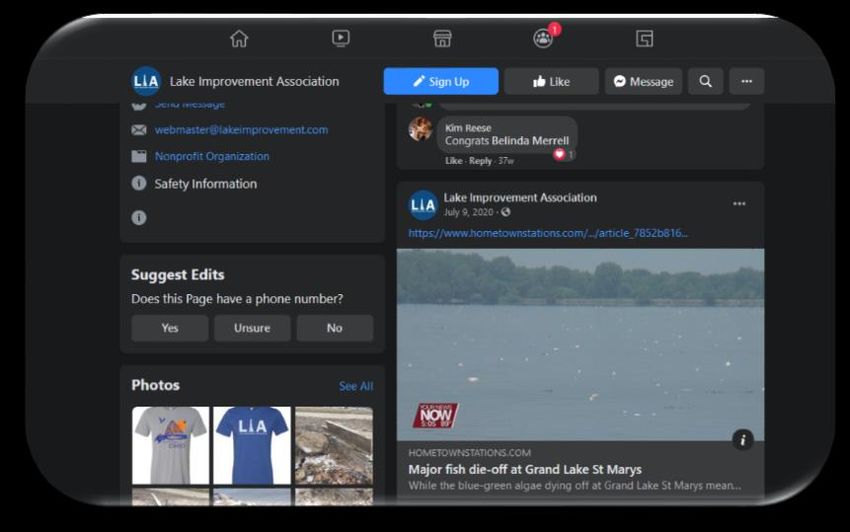Click the July 9, 2020 post date
The width and height of the screenshot is (850, 532).
pyautogui.click(x=468, y=212)
